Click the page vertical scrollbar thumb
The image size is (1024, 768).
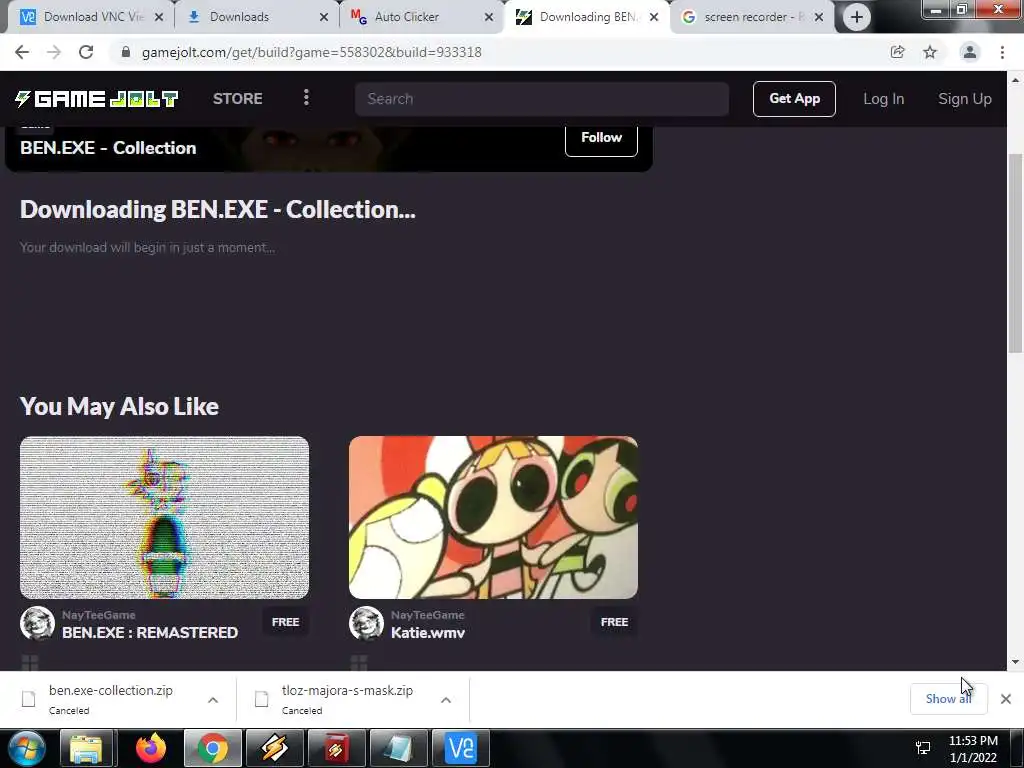pyautogui.click(x=1015, y=253)
